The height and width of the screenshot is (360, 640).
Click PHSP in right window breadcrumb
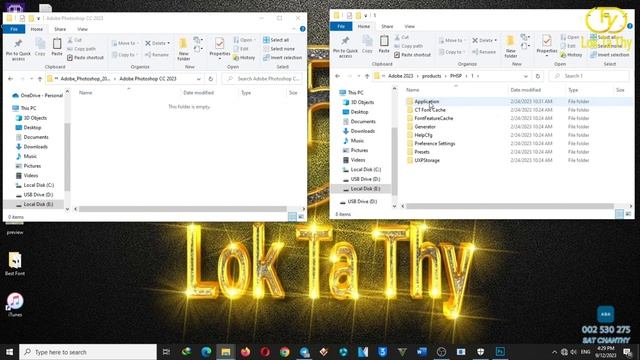[x=456, y=76]
